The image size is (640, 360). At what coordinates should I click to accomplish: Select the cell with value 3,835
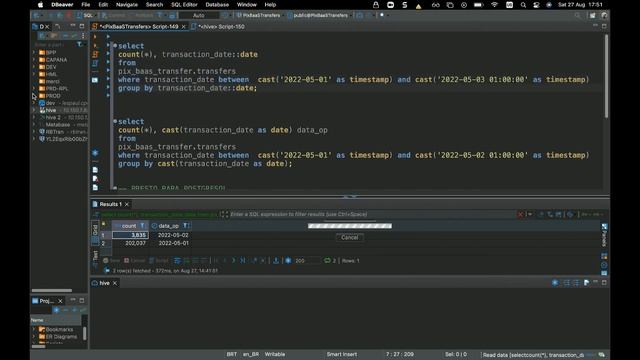tap(131, 235)
